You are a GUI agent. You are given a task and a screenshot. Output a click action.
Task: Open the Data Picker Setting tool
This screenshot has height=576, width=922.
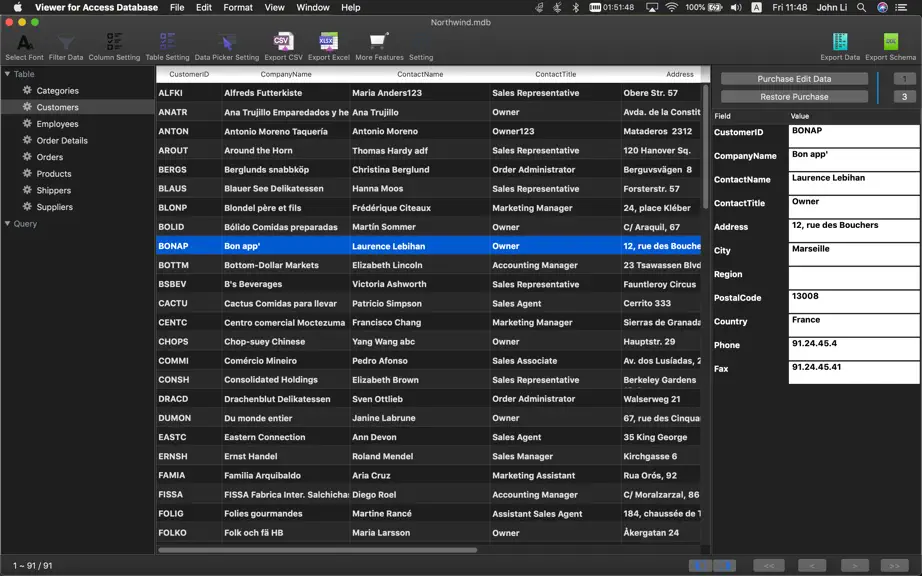(226, 47)
